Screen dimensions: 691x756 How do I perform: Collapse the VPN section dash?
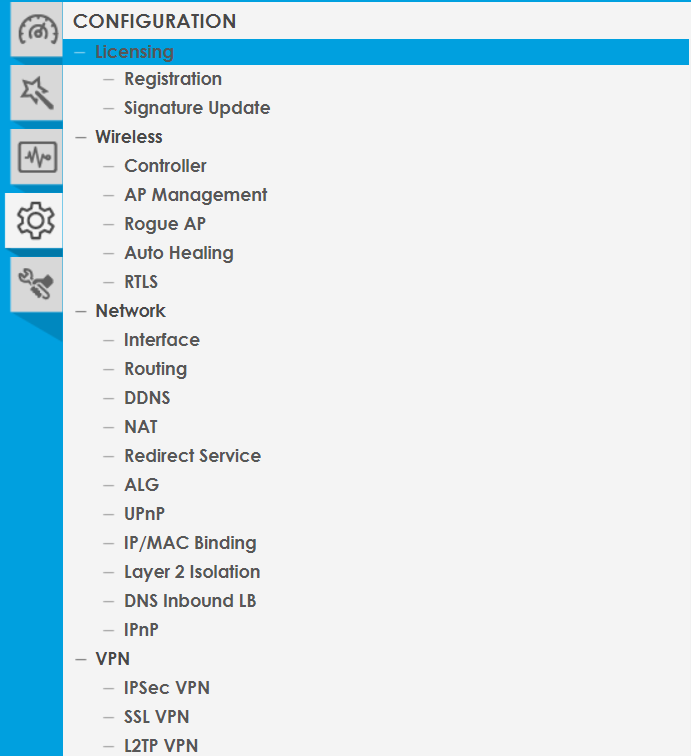coord(81,659)
